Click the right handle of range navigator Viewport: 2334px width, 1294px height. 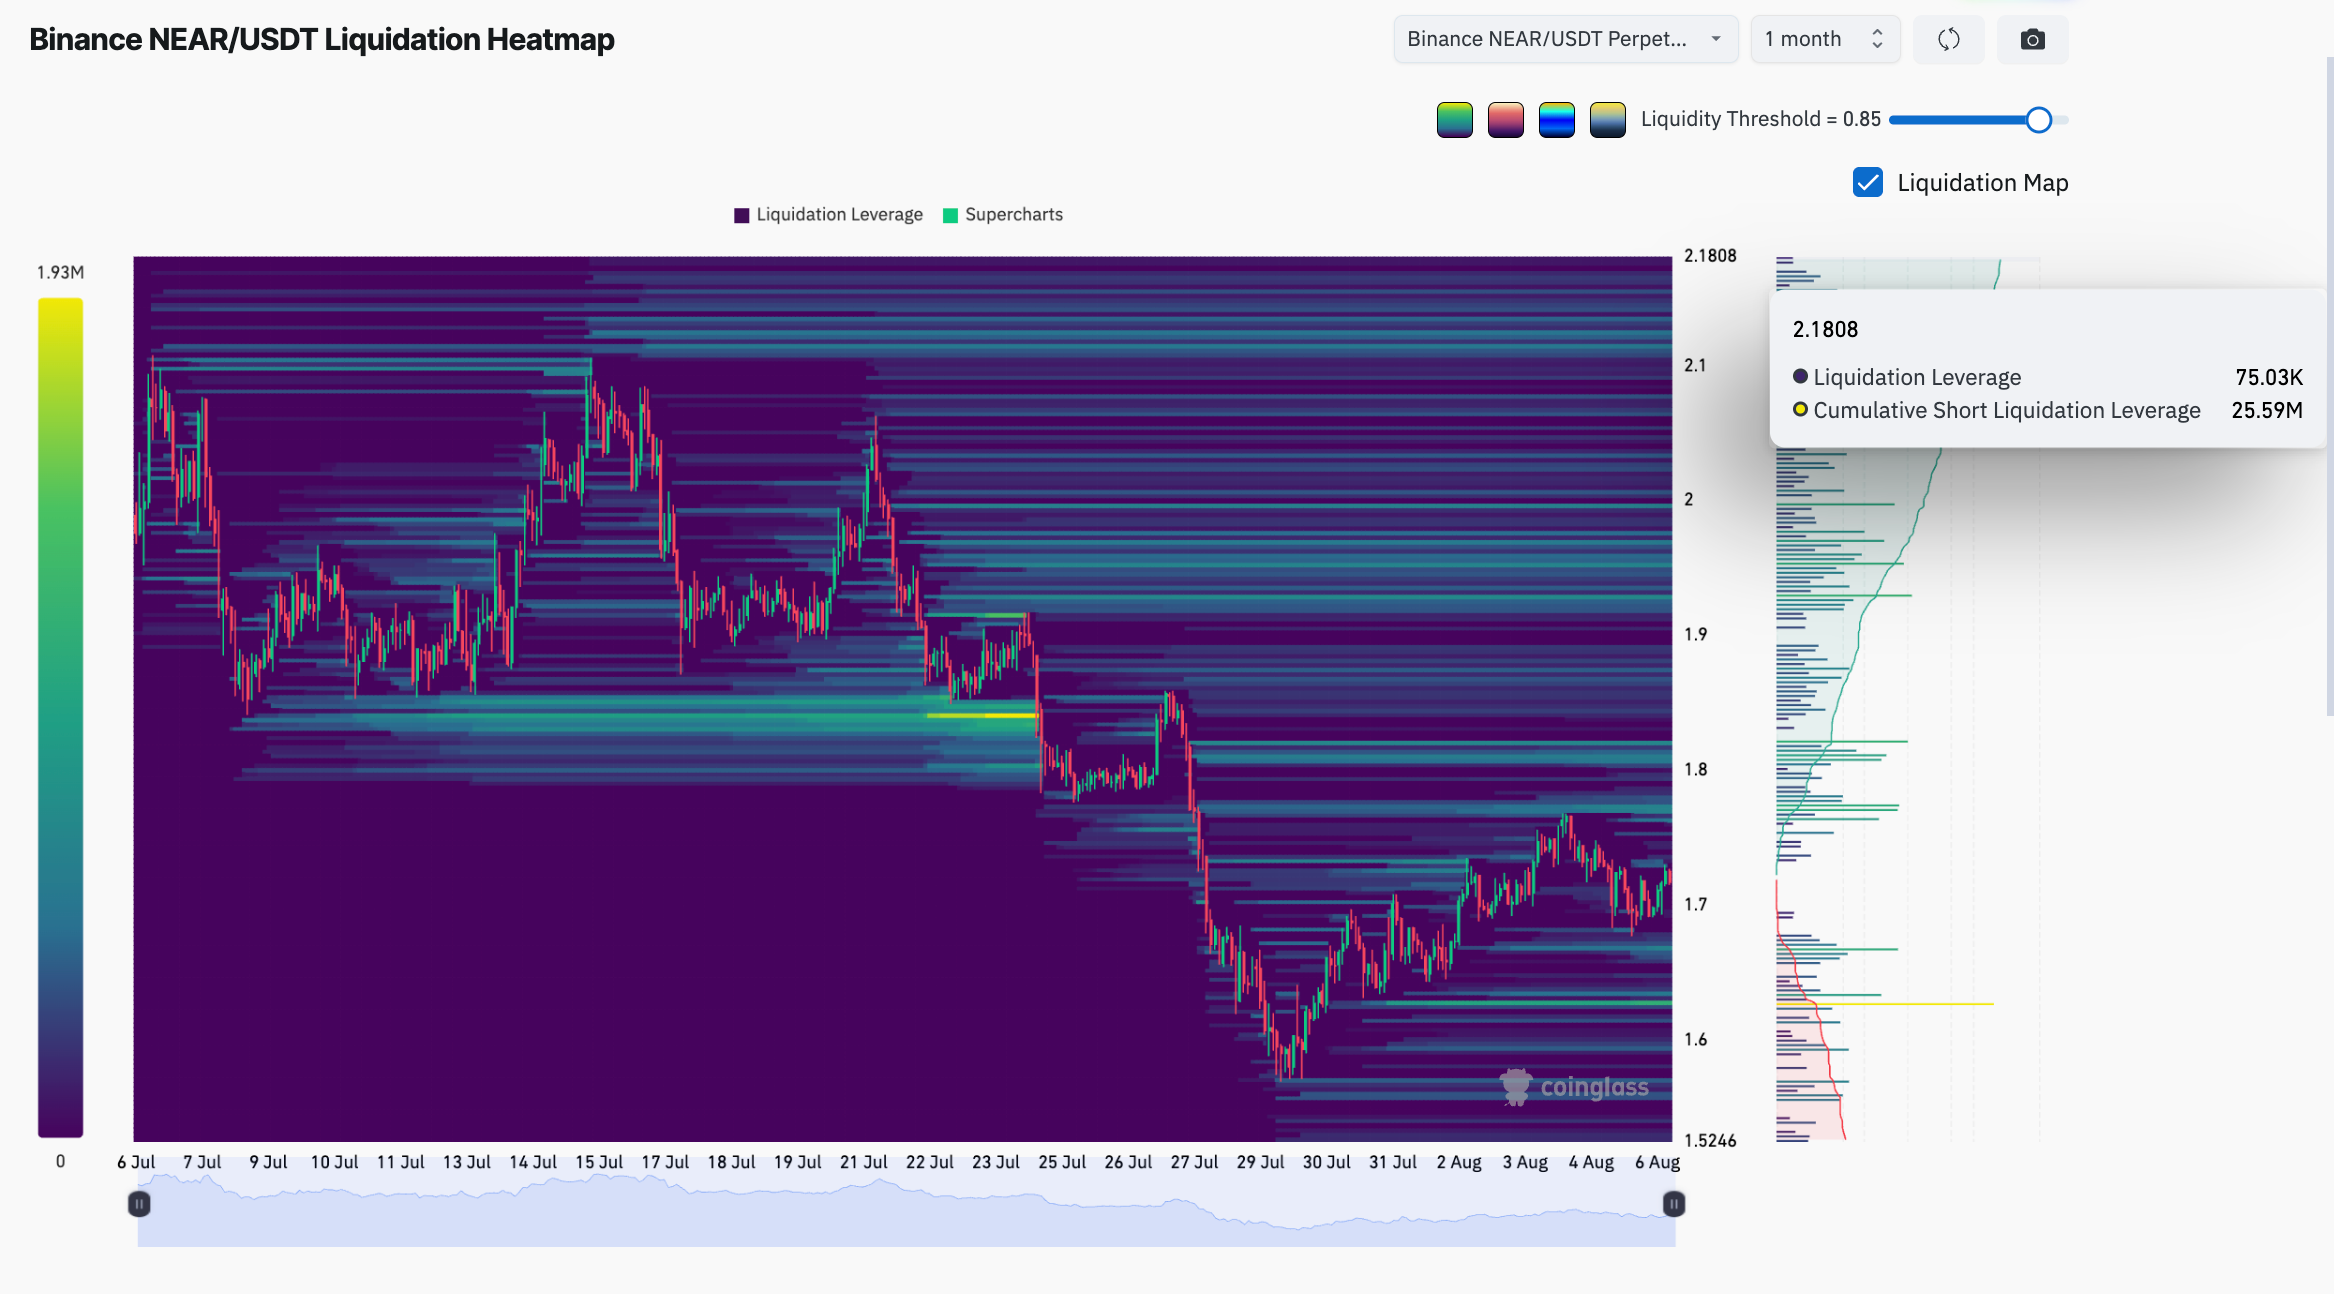point(1673,1204)
